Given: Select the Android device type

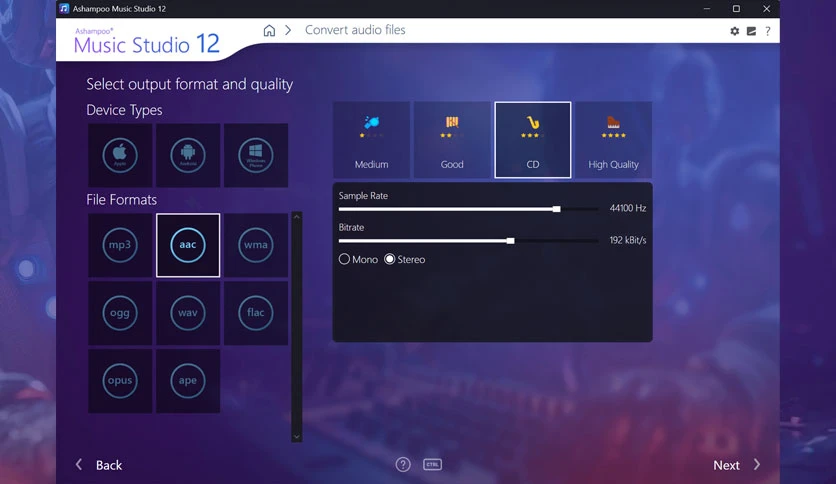Looking at the screenshot, I should [188, 155].
